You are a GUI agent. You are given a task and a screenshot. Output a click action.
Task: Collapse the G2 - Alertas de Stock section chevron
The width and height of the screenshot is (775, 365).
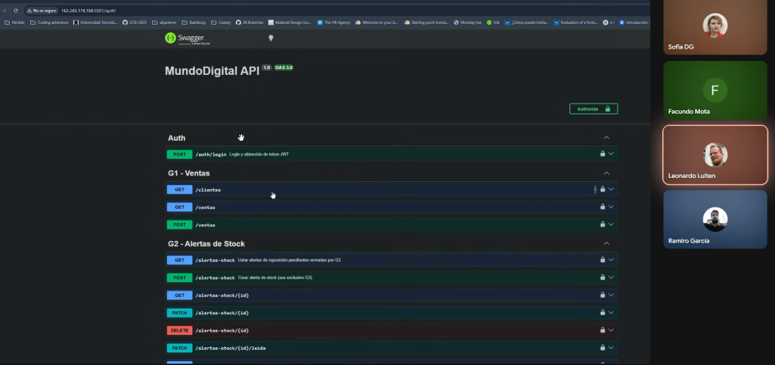point(606,243)
